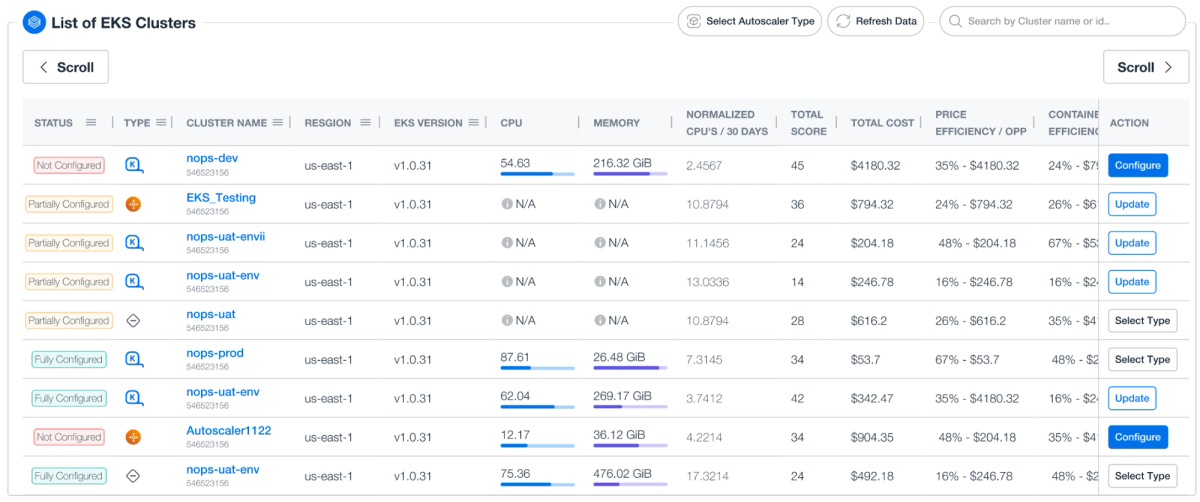Open the EKS_Testing cluster link
The width and height of the screenshot is (1200, 502).
pos(221,198)
